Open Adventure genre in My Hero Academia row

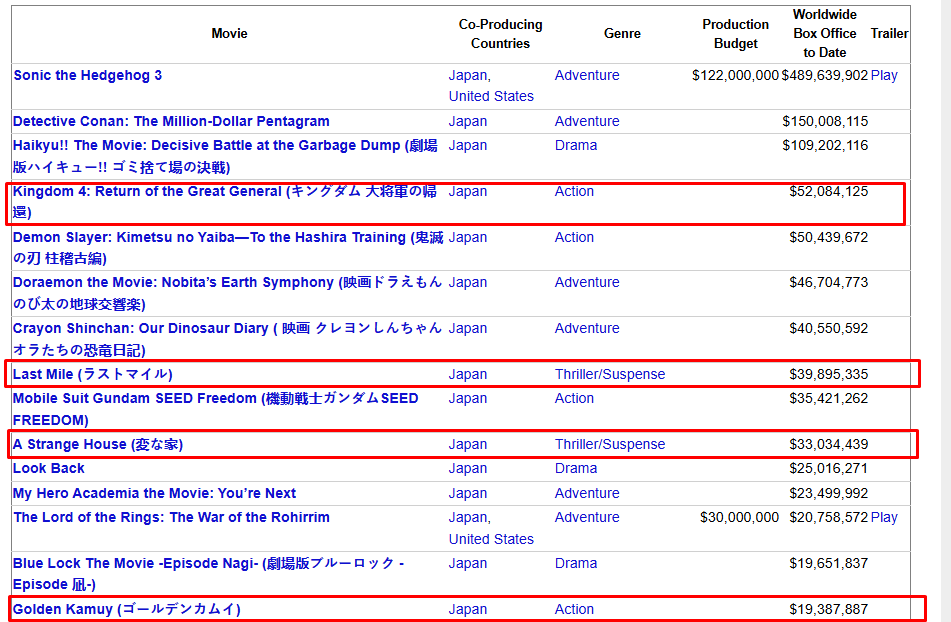(587, 493)
